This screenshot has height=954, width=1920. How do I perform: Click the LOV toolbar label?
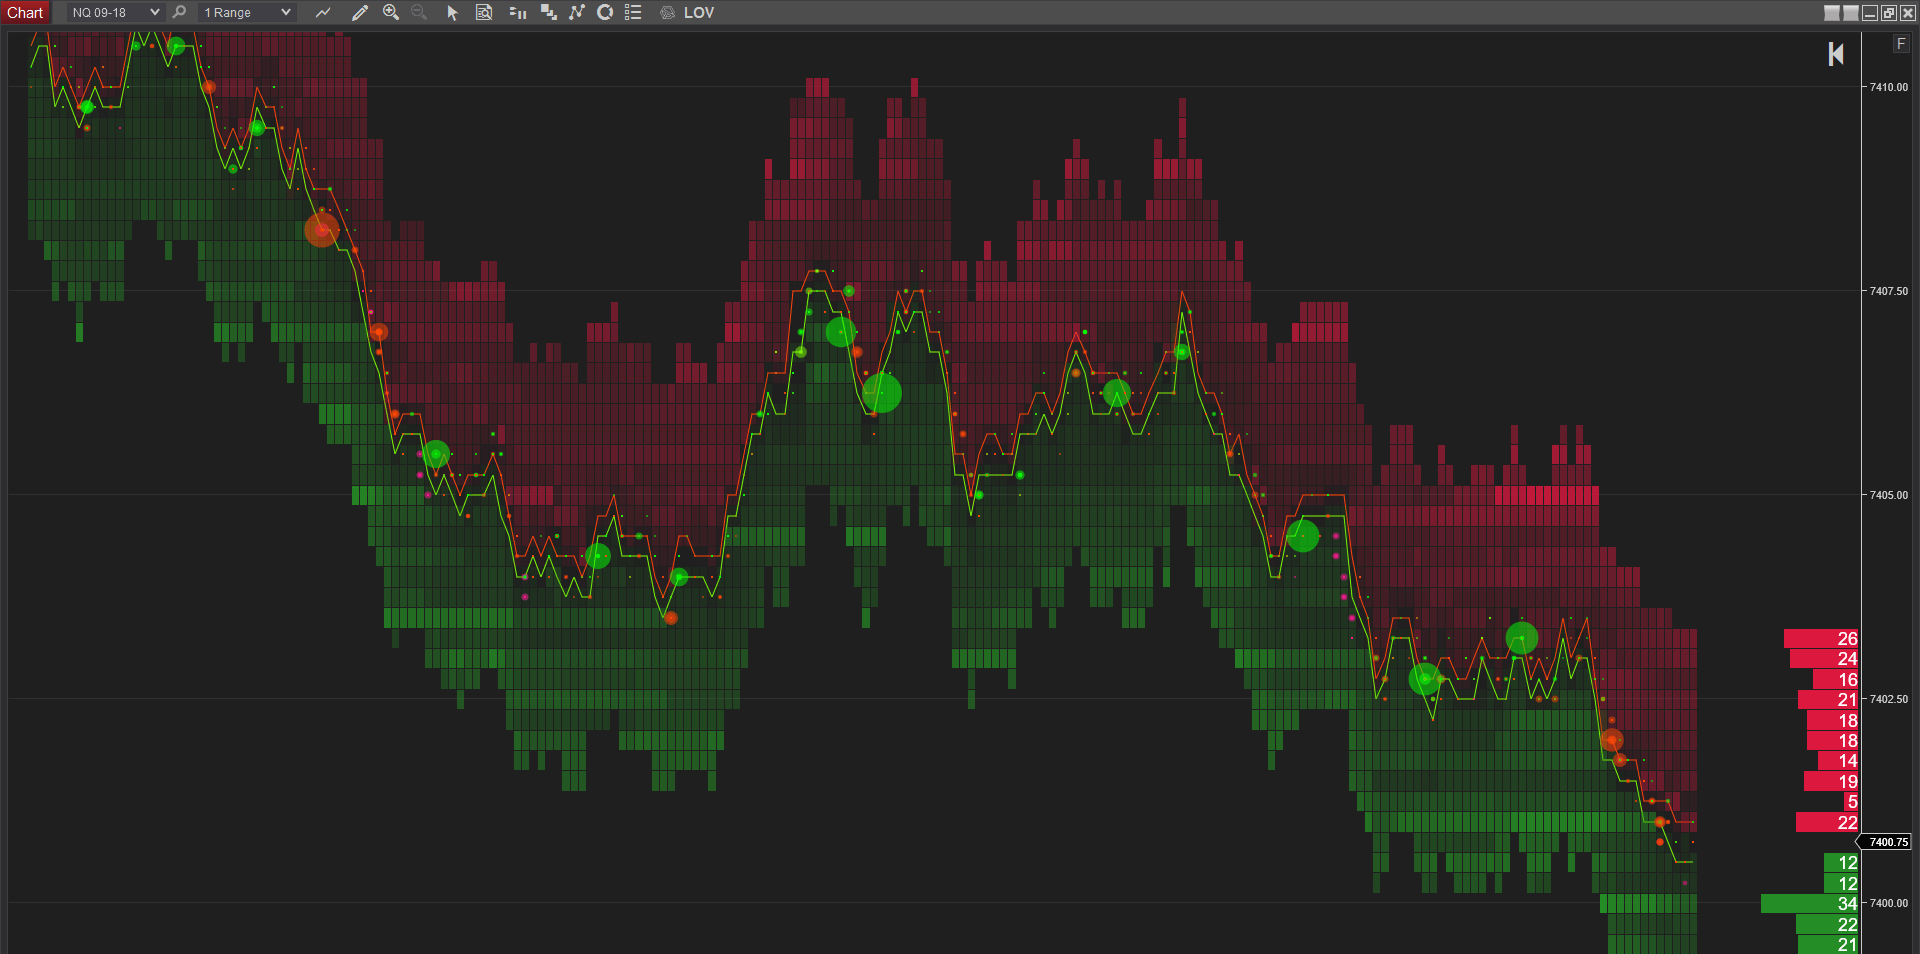tap(699, 12)
